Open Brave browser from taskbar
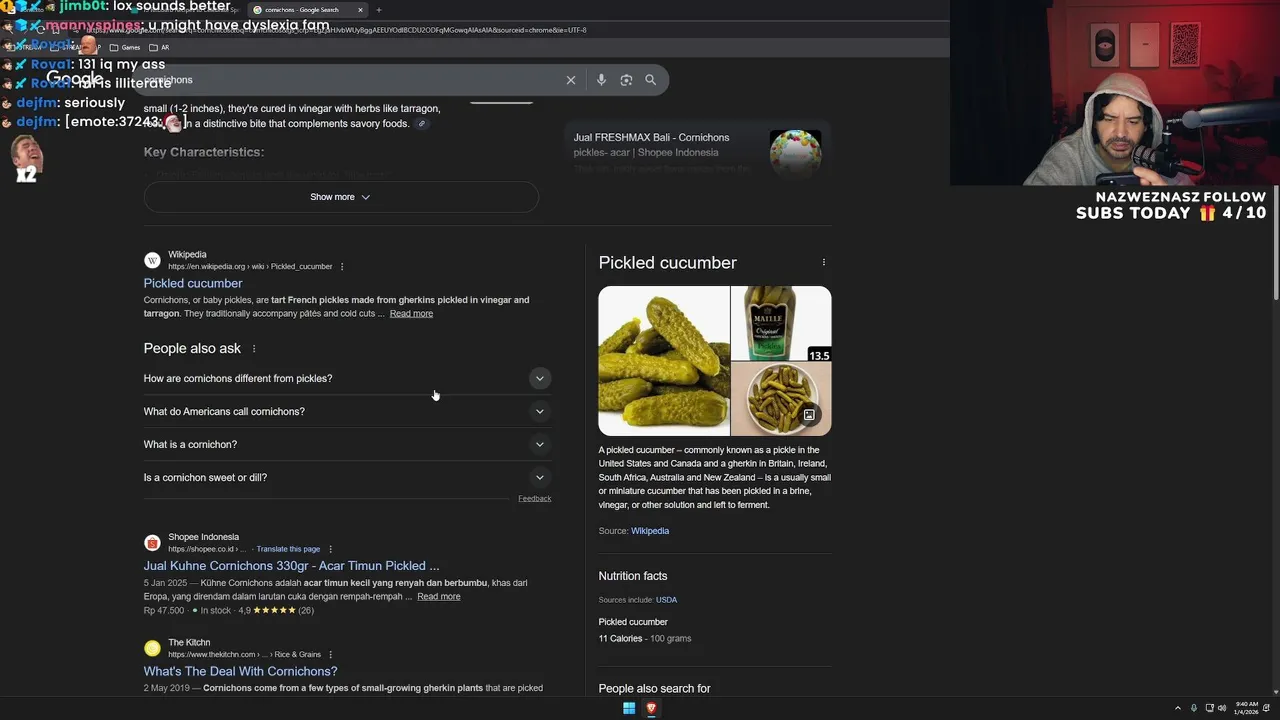This screenshot has width=1280, height=720. [x=651, y=708]
